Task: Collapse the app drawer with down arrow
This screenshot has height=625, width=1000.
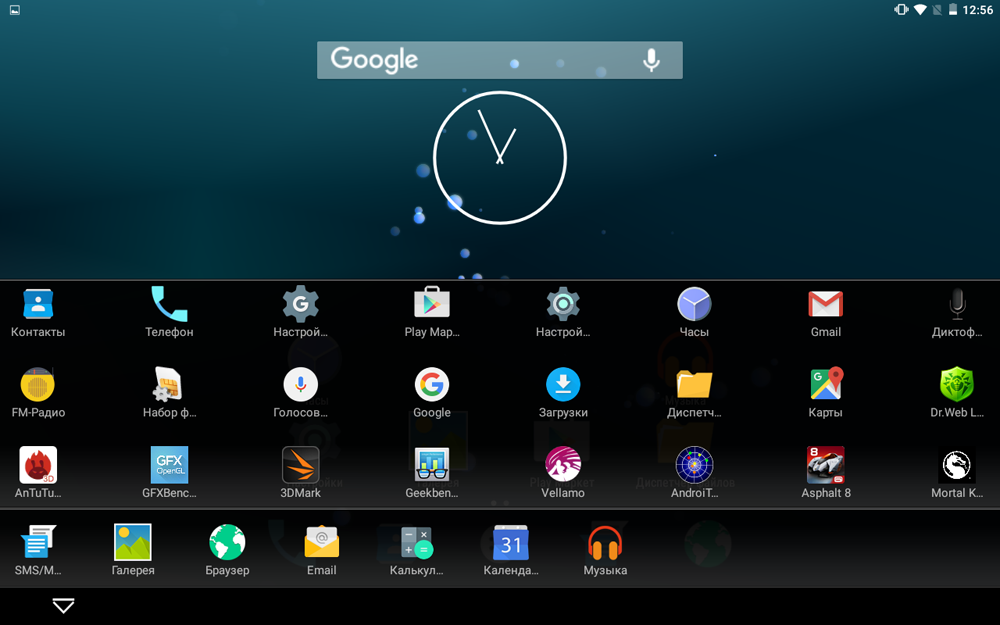Action: pyautogui.click(x=63, y=605)
